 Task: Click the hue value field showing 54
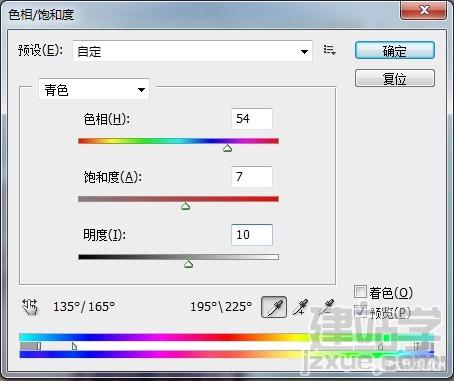click(x=252, y=119)
